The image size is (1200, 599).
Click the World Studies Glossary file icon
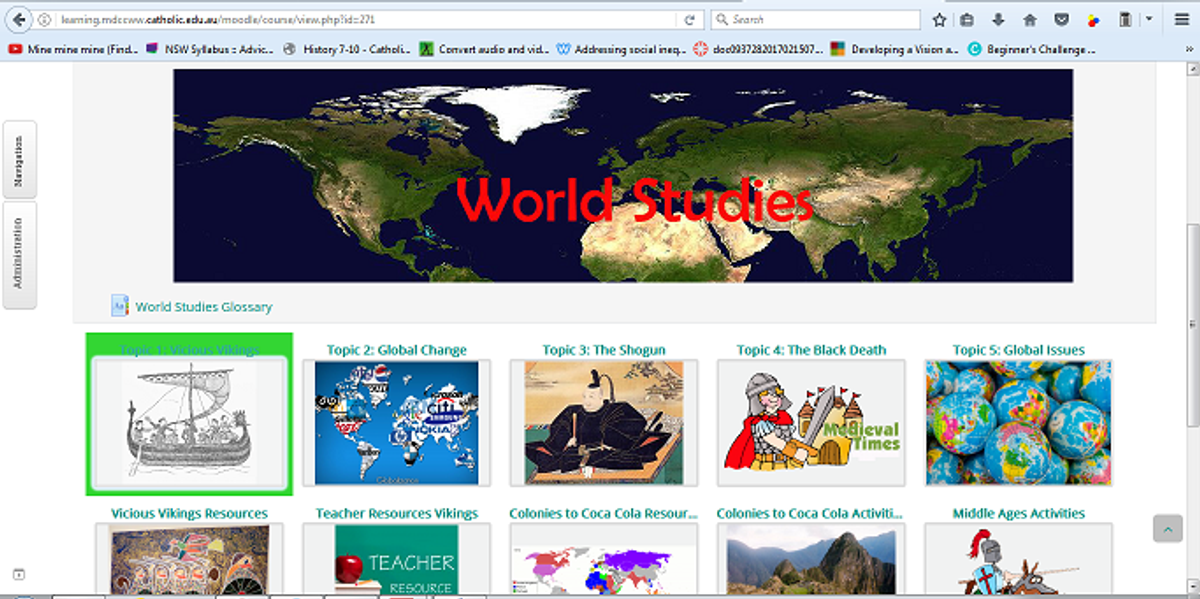coord(120,306)
